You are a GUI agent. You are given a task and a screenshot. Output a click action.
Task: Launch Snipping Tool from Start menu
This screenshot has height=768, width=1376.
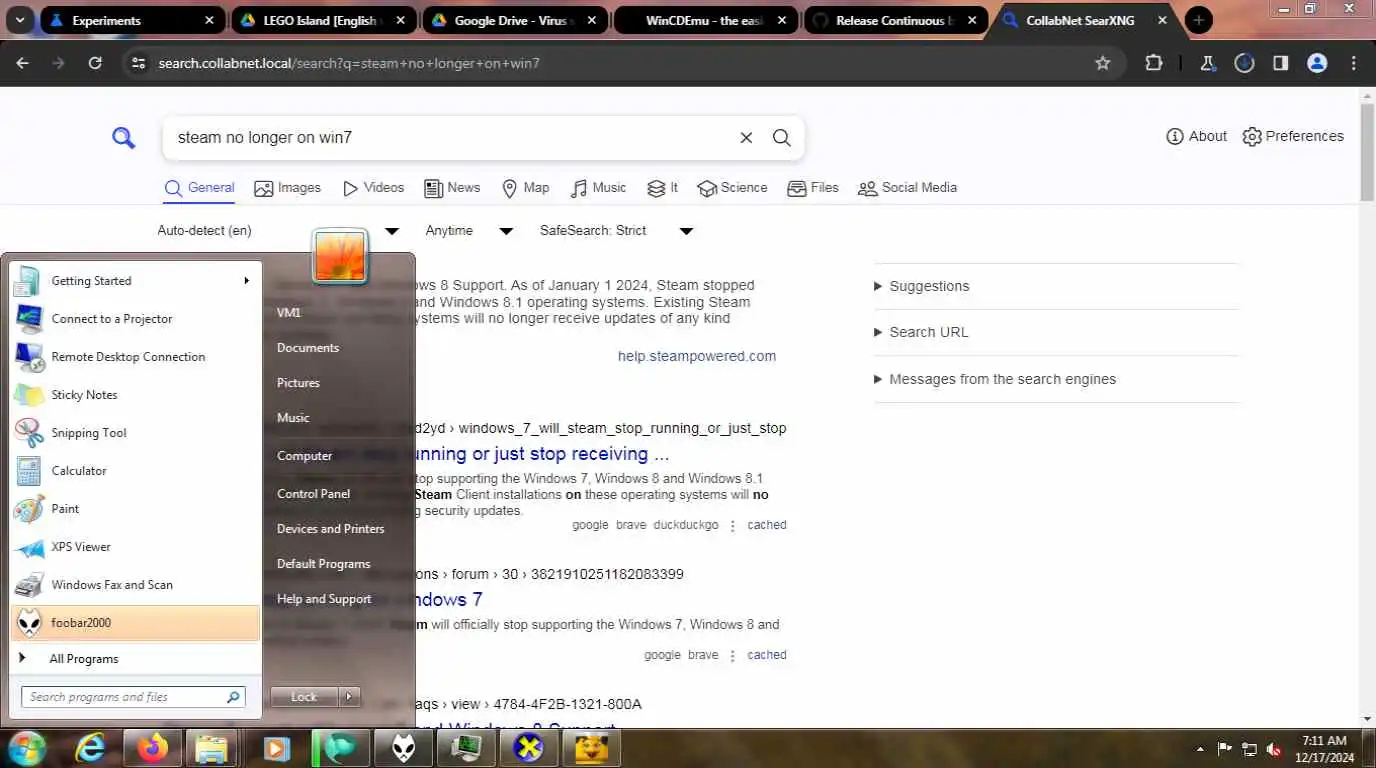click(135, 433)
